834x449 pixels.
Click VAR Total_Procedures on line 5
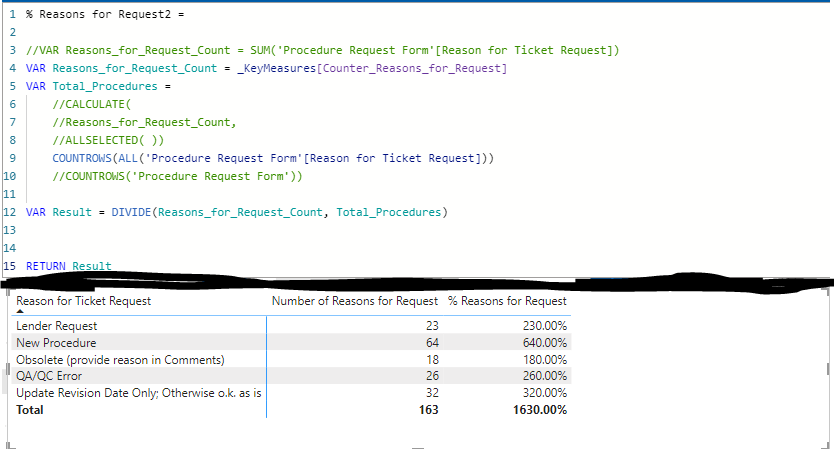(x=91, y=86)
